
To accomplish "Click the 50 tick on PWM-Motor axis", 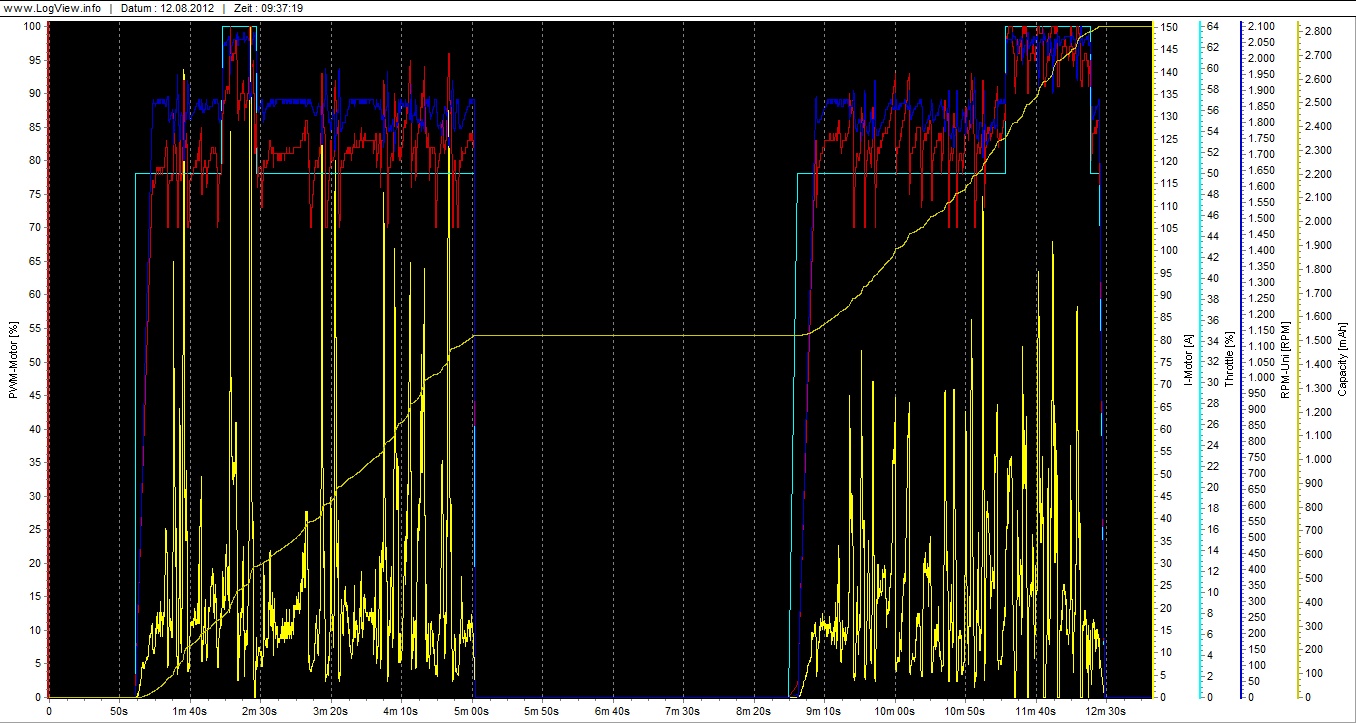I will 36,362.
